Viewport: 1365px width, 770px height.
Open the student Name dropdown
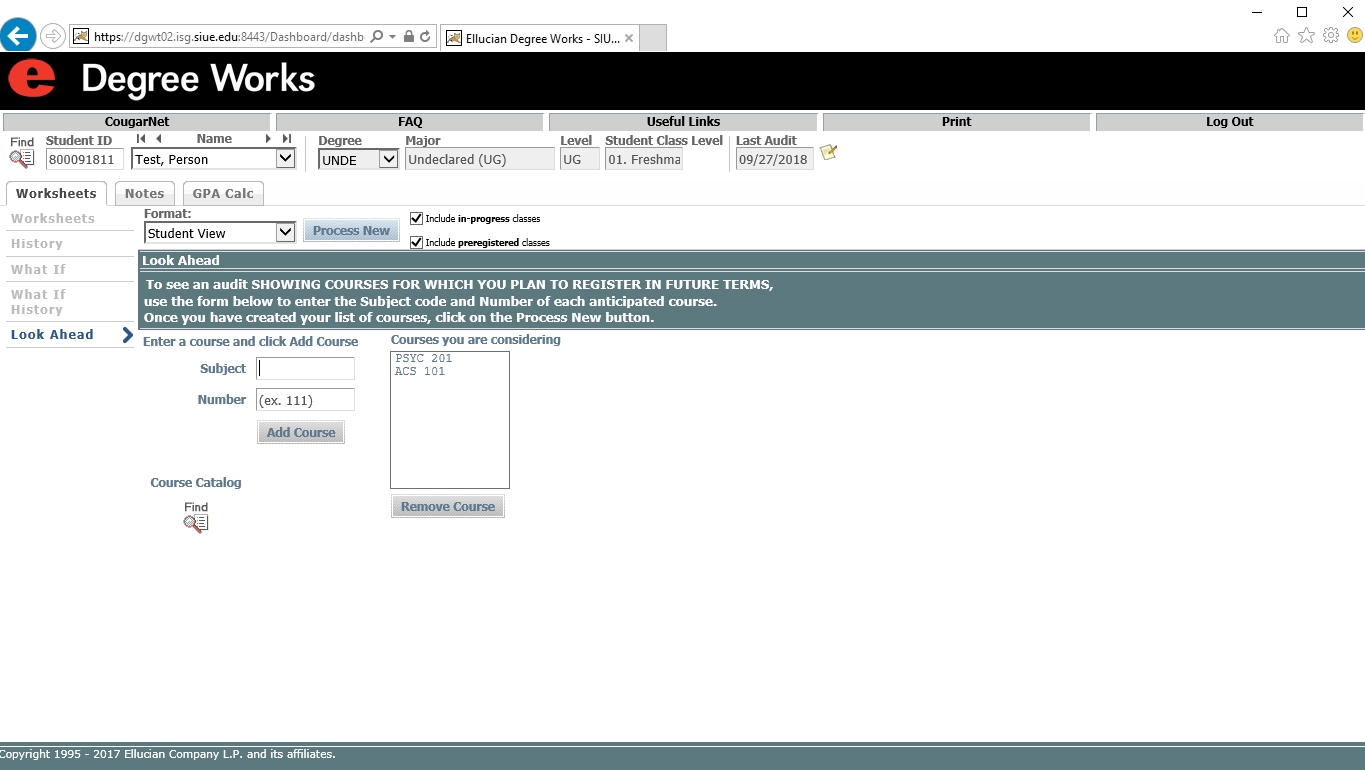[x=285, y=159]
